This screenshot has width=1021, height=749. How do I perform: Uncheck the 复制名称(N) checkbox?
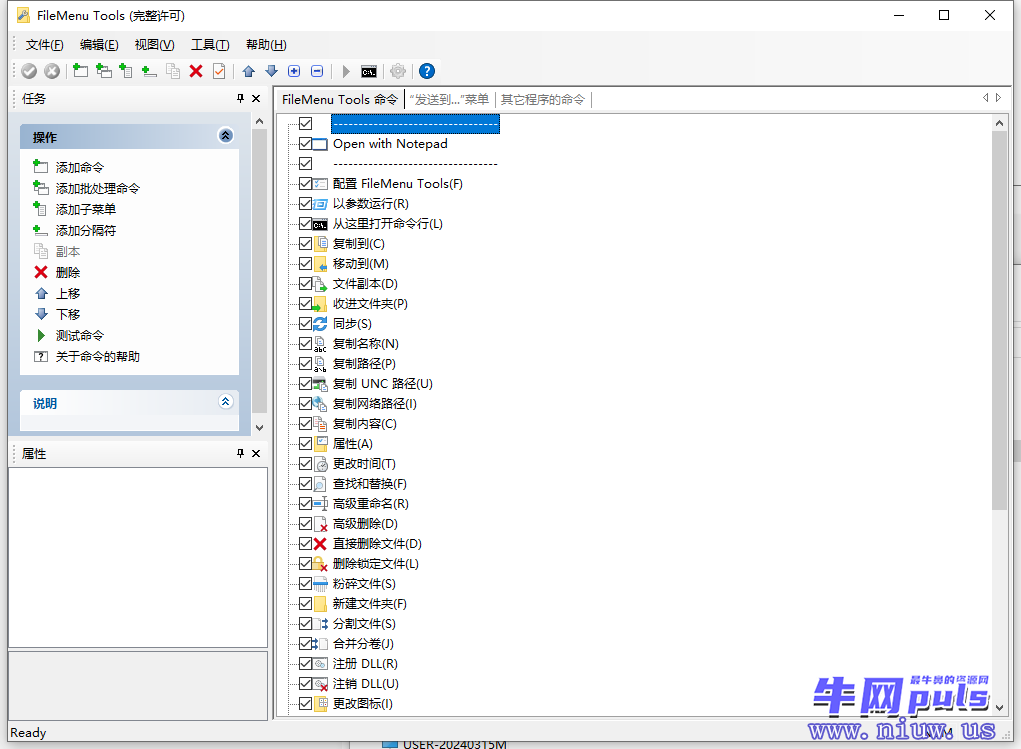click(x=305, y=343)
